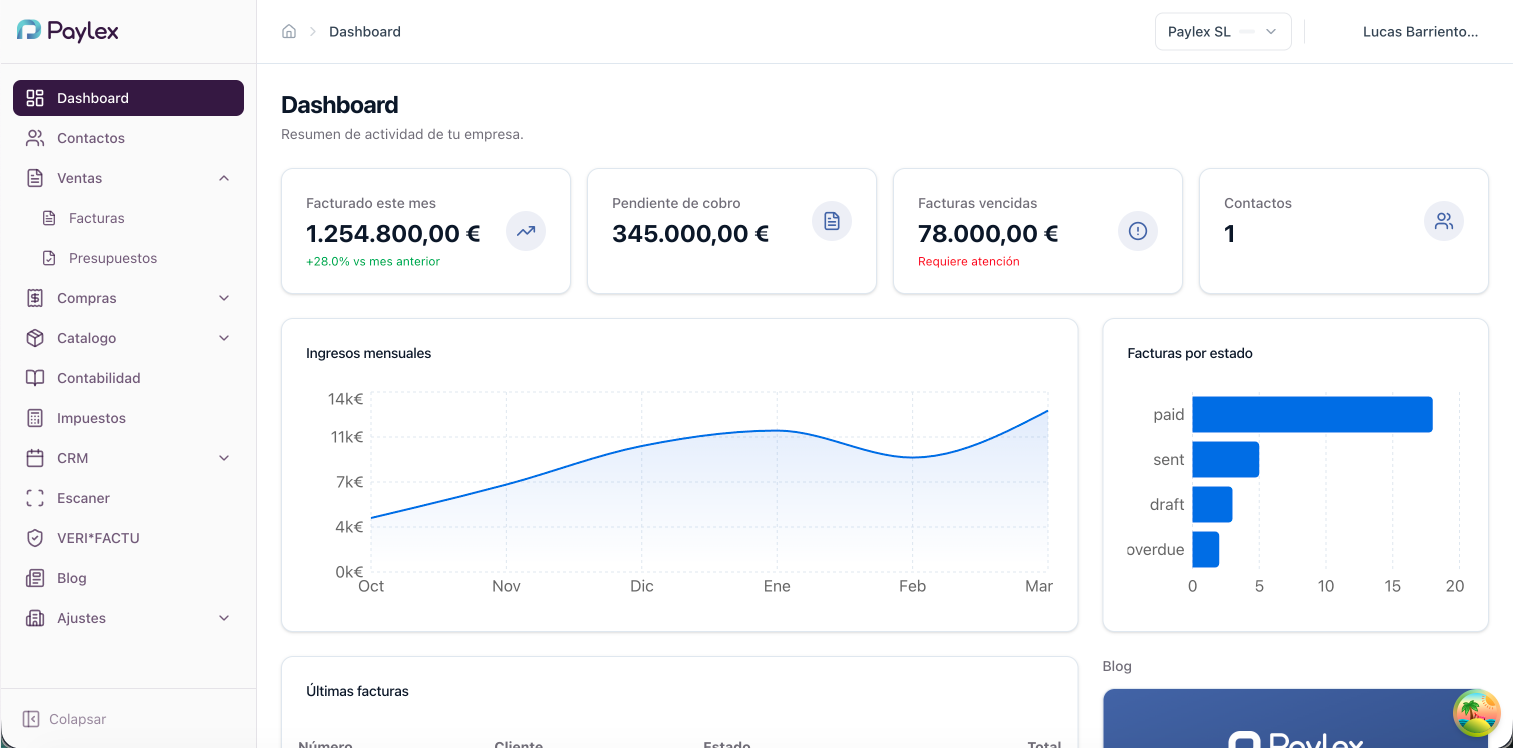The height and width of the screenshot is (748, 1513).
Task: Click the paid bar in Facturas por estado chart
Action: click(x=1310, y=414)
